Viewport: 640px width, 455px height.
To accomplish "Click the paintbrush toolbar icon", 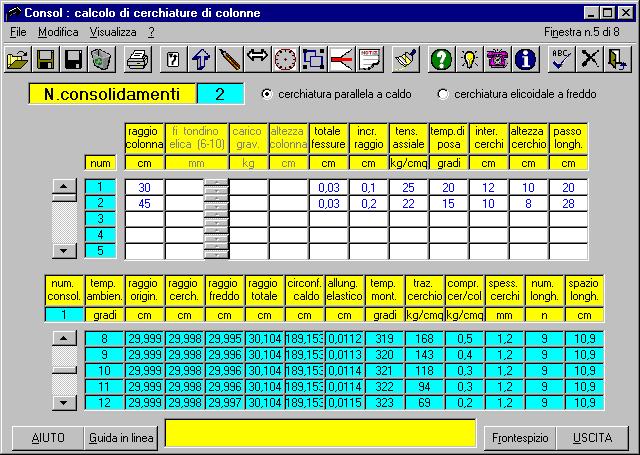I will (405, 60).
